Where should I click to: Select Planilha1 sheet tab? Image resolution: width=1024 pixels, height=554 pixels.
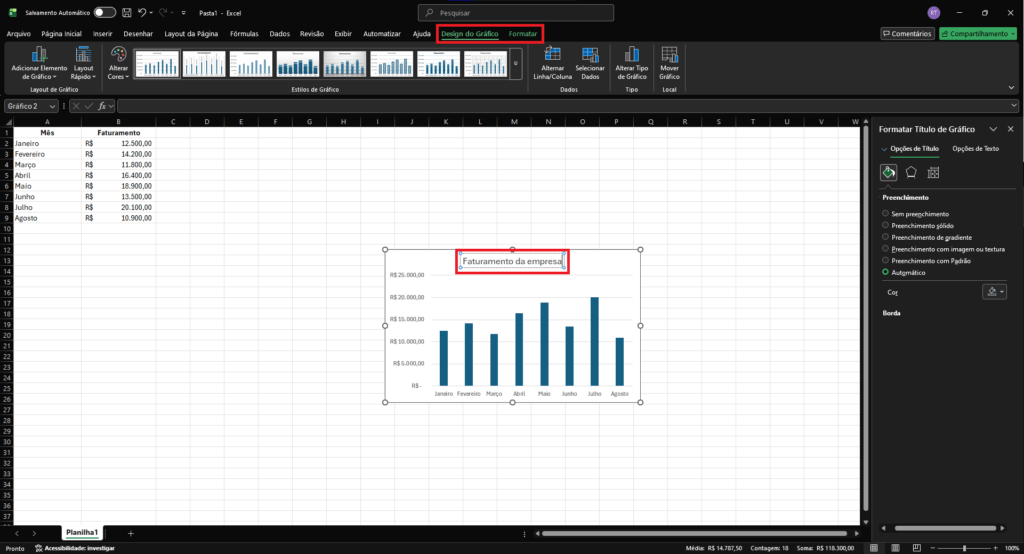click(82, 532)
